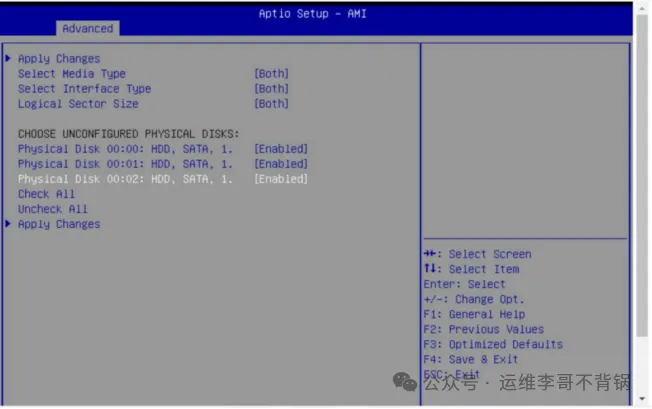Select highlighted Physical Disk 00:02 label

[x=125, y=179]
